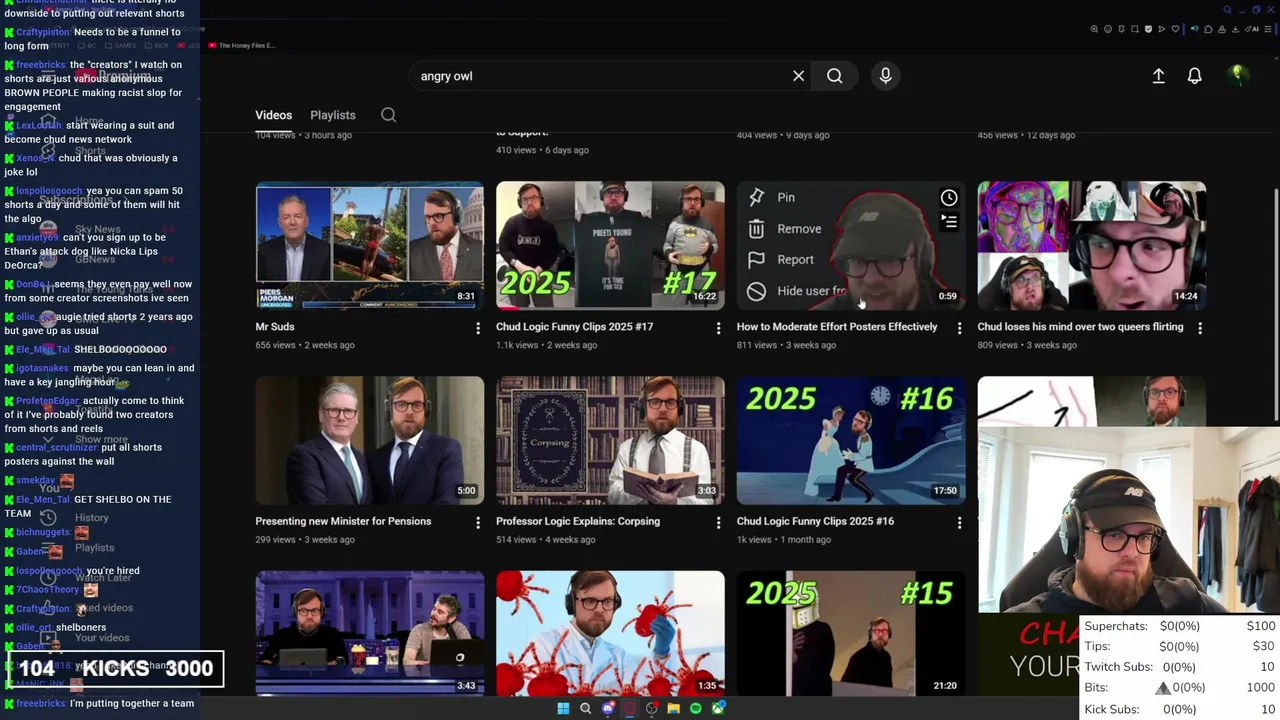Open options for Chud loses his mind video
Screen dimensions: 1280x720
[1200, 327]
